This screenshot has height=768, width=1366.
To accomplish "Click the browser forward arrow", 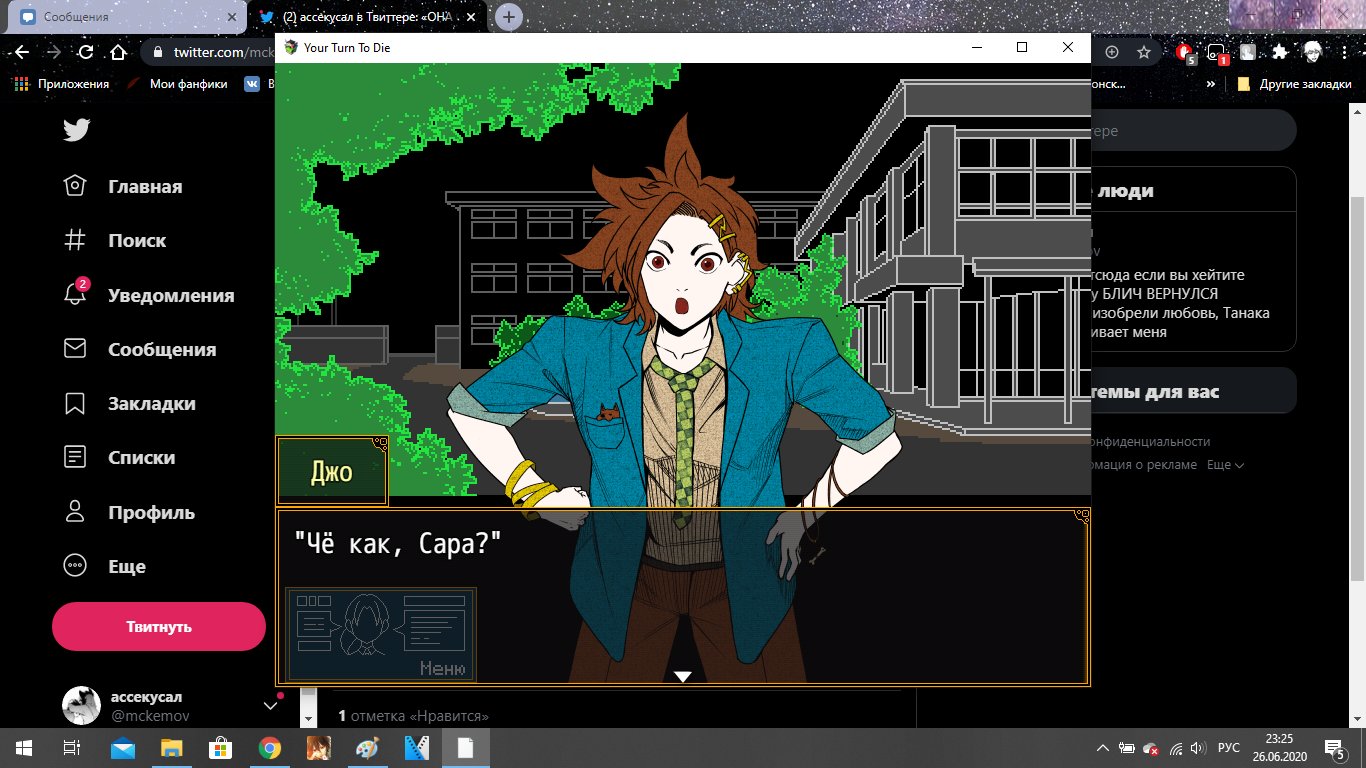I will (x=54, y=52).
